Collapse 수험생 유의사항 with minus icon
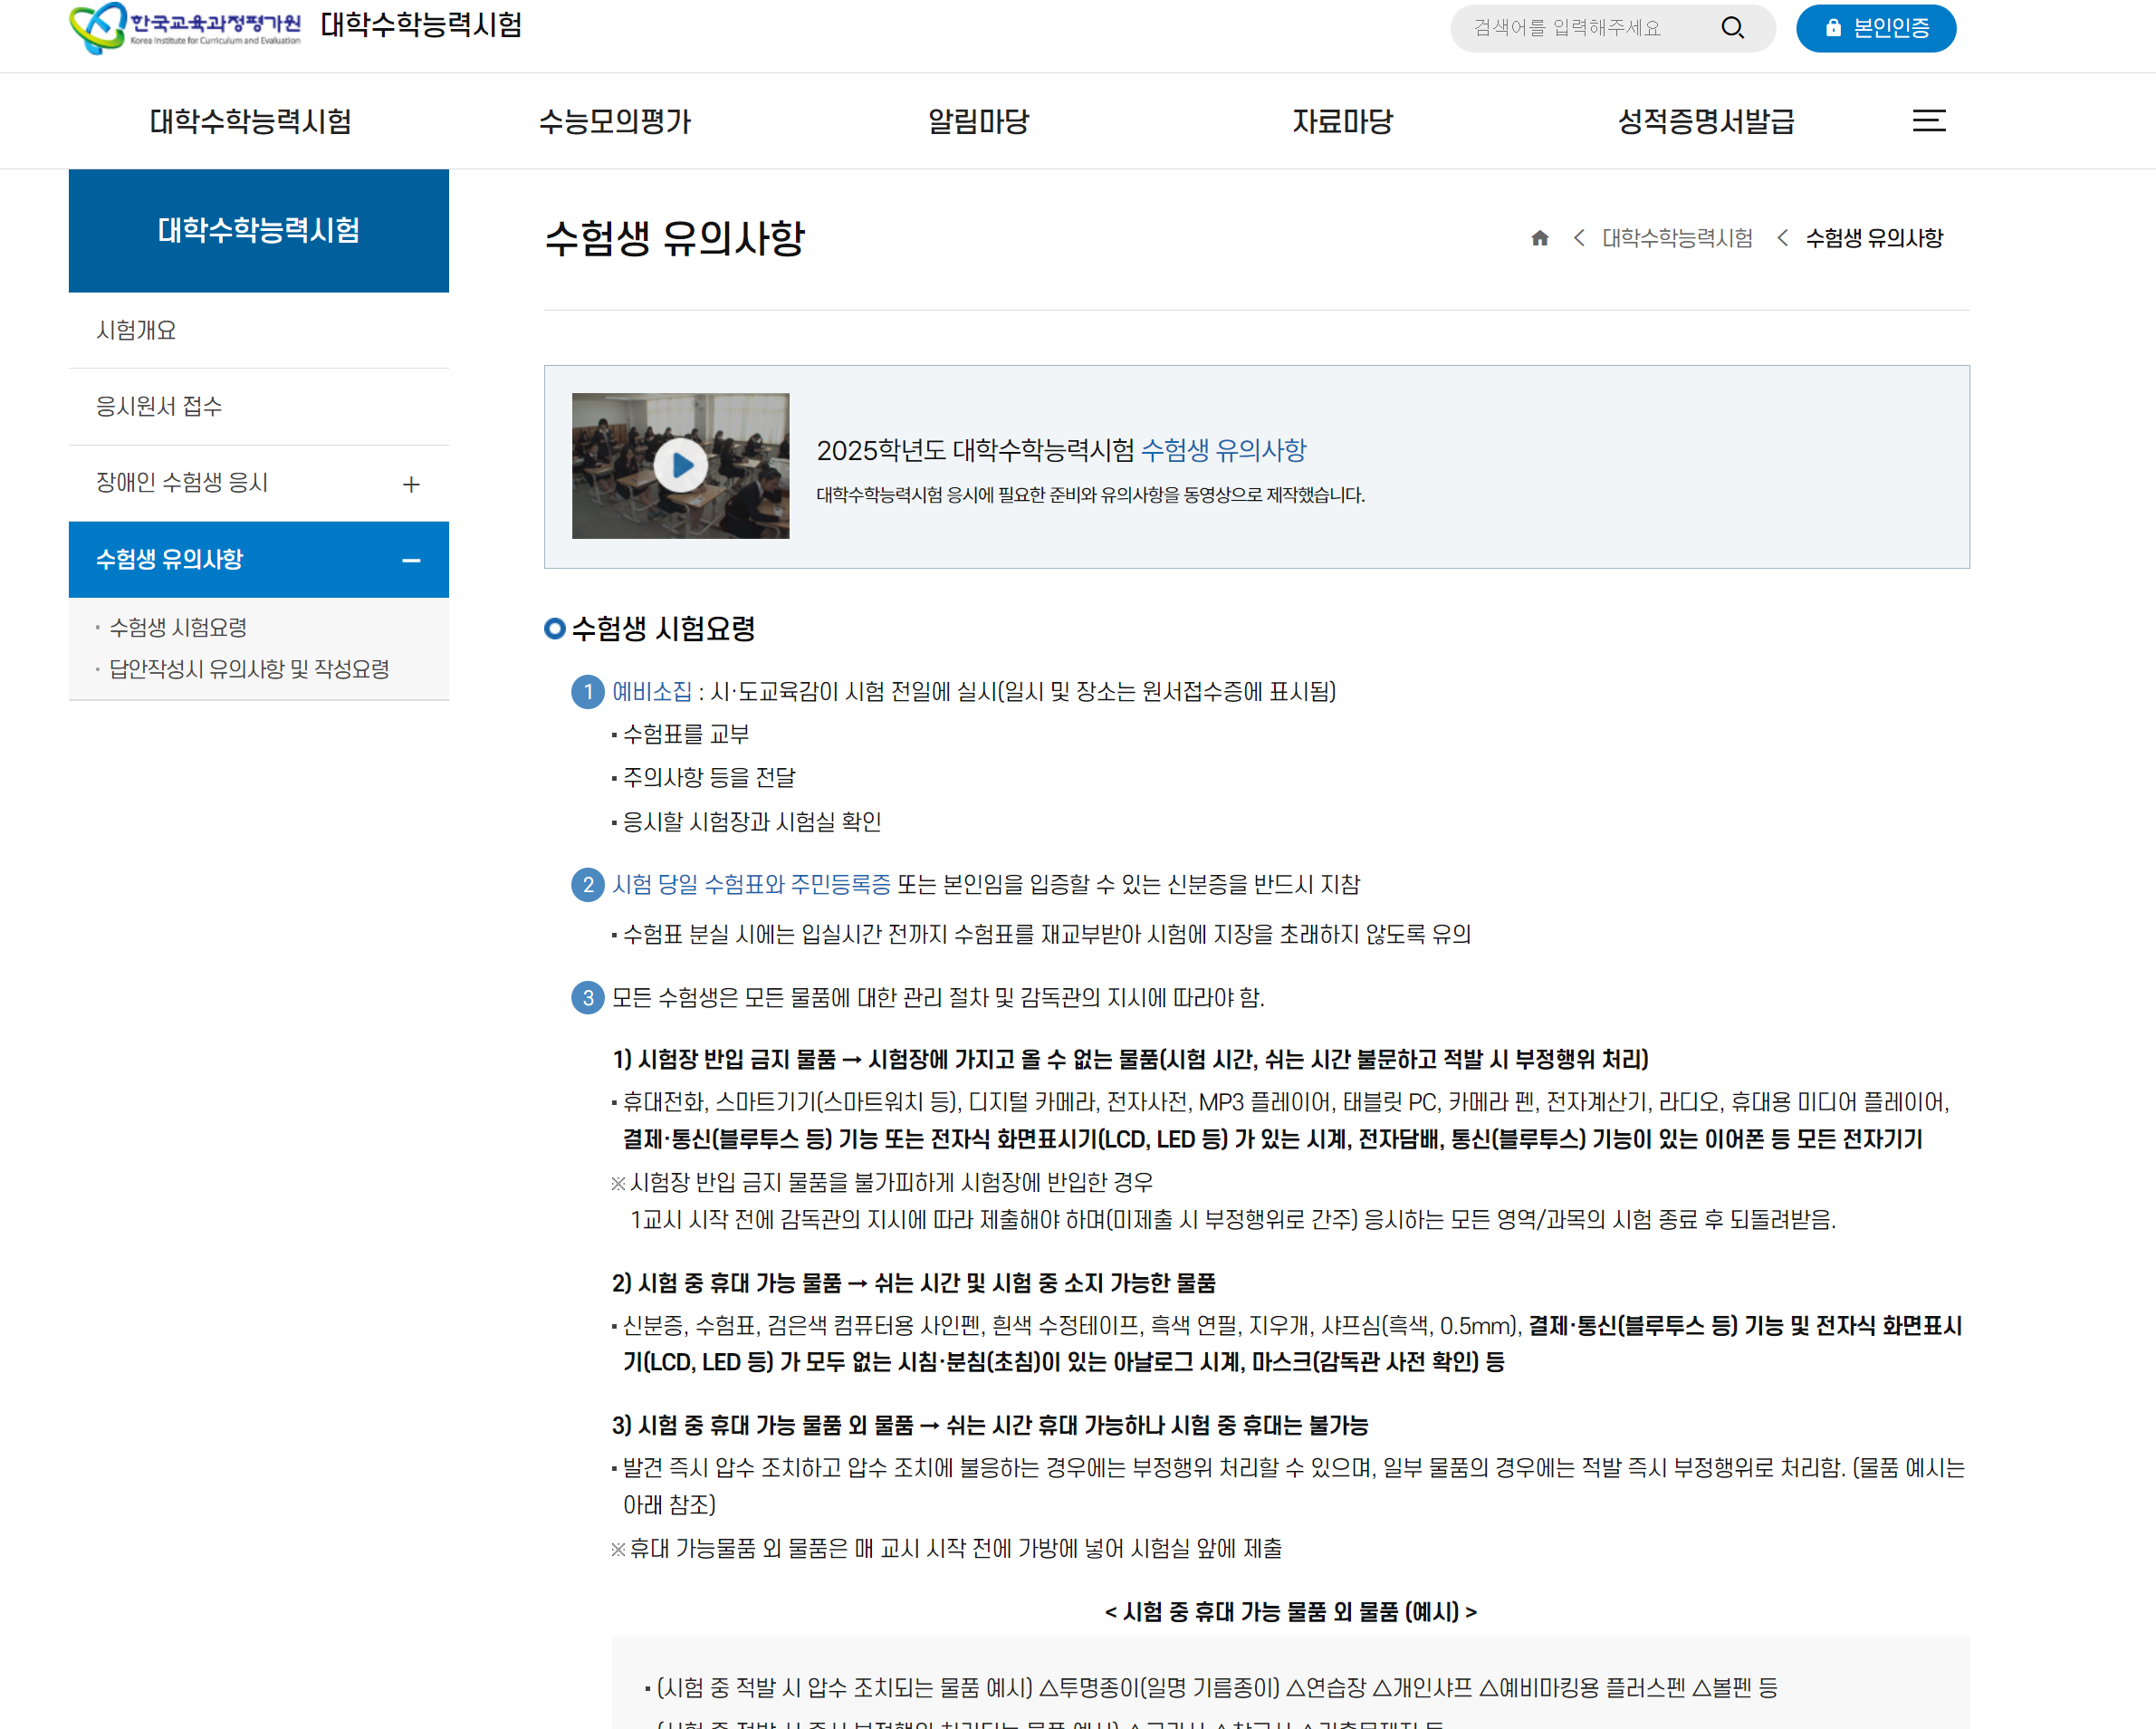Image resolution: width=2156 pixels, height=1729 pixels. point(411,561)
